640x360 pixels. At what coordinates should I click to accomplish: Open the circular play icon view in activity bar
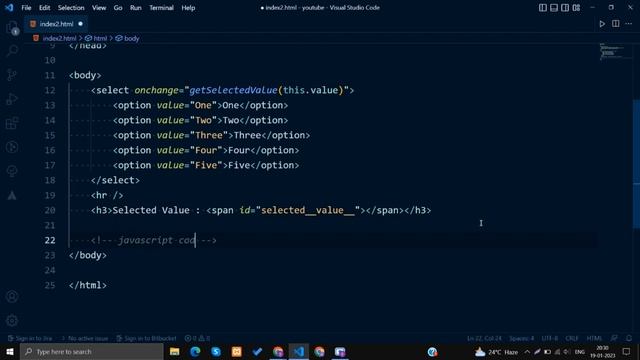(12, 147)
